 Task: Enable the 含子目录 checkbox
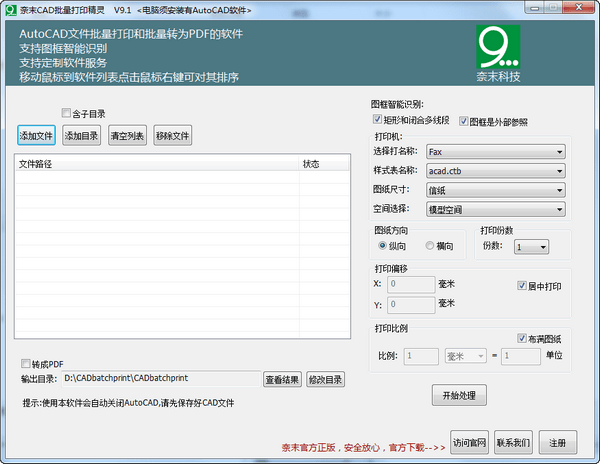pos(67,113)
